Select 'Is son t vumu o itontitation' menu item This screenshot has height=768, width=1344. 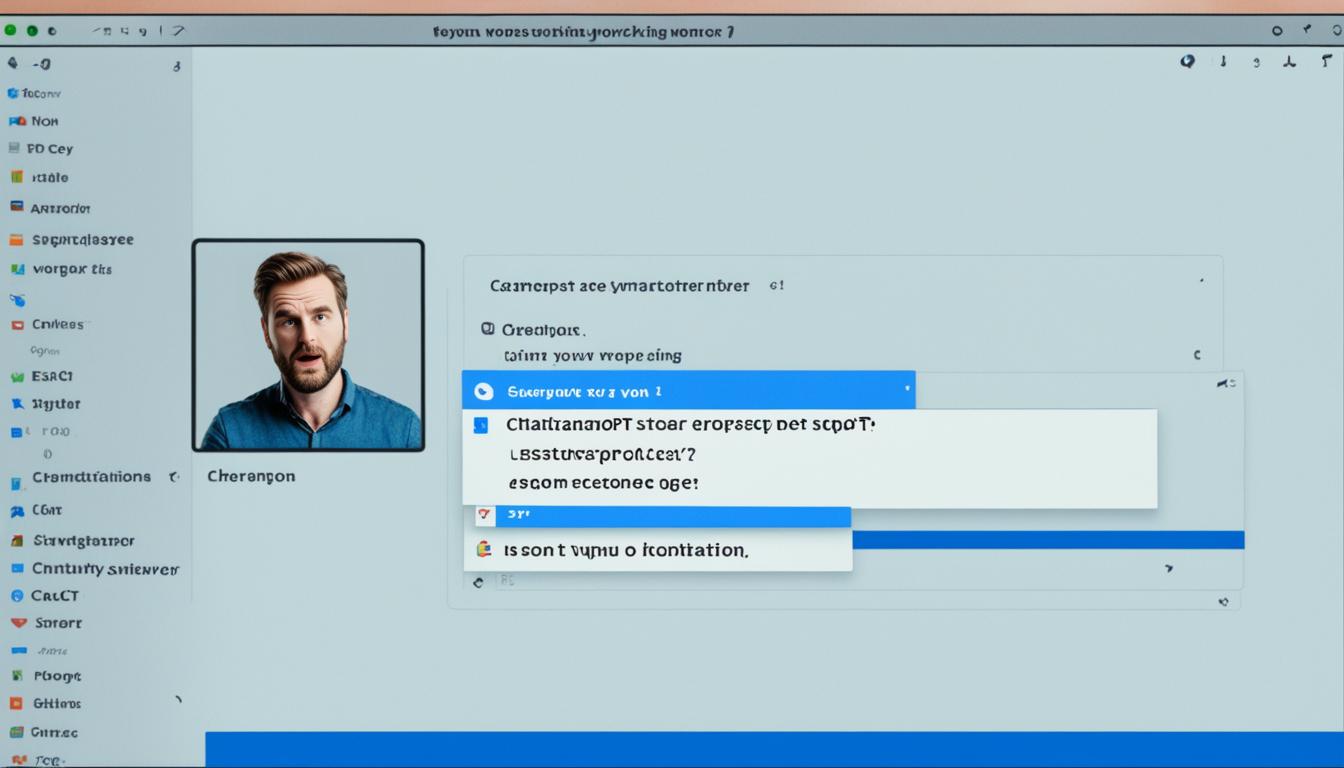(x=626, y=550)
